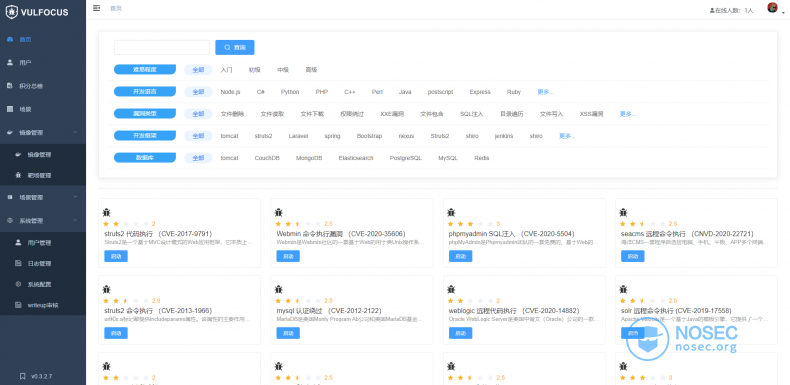790x385 pixels.
Task: Select 全部 in the 漏洞类型 filter row
Action: pos(198,114)
